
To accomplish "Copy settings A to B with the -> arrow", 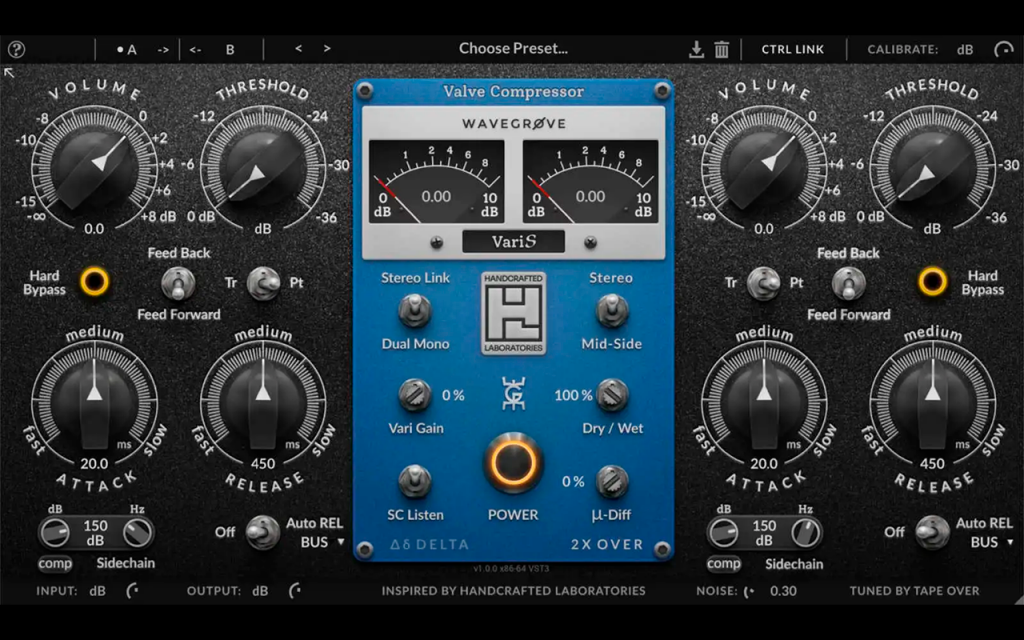I will 163,50.
